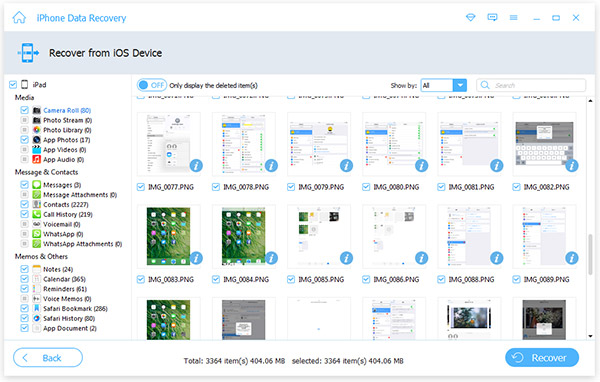Click the Notes icon
Screen dimensions: 600x382
click(36, 269)
